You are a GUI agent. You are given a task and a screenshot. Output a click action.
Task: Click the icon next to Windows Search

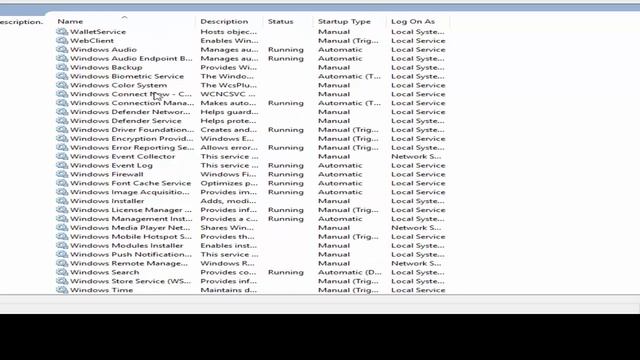pyautogui.click(x=62, y=272)
